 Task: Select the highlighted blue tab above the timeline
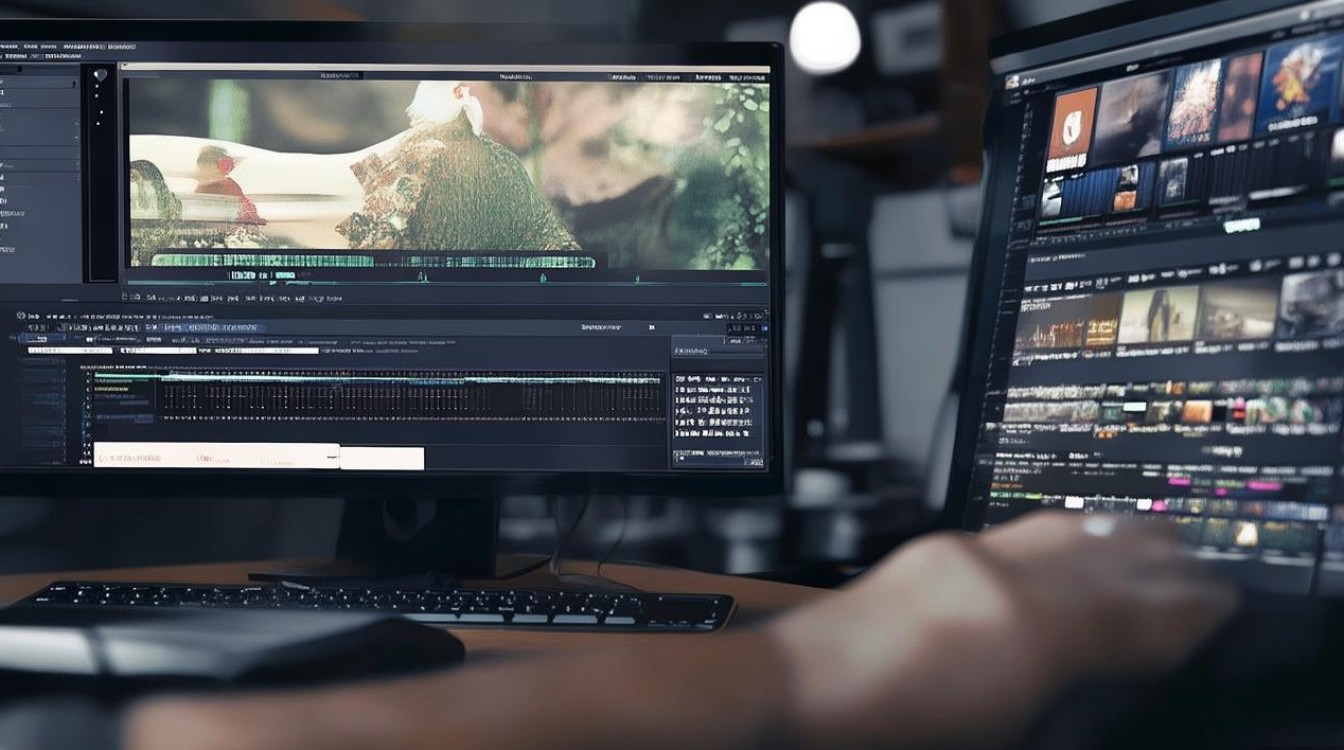[x=45, y=338]
